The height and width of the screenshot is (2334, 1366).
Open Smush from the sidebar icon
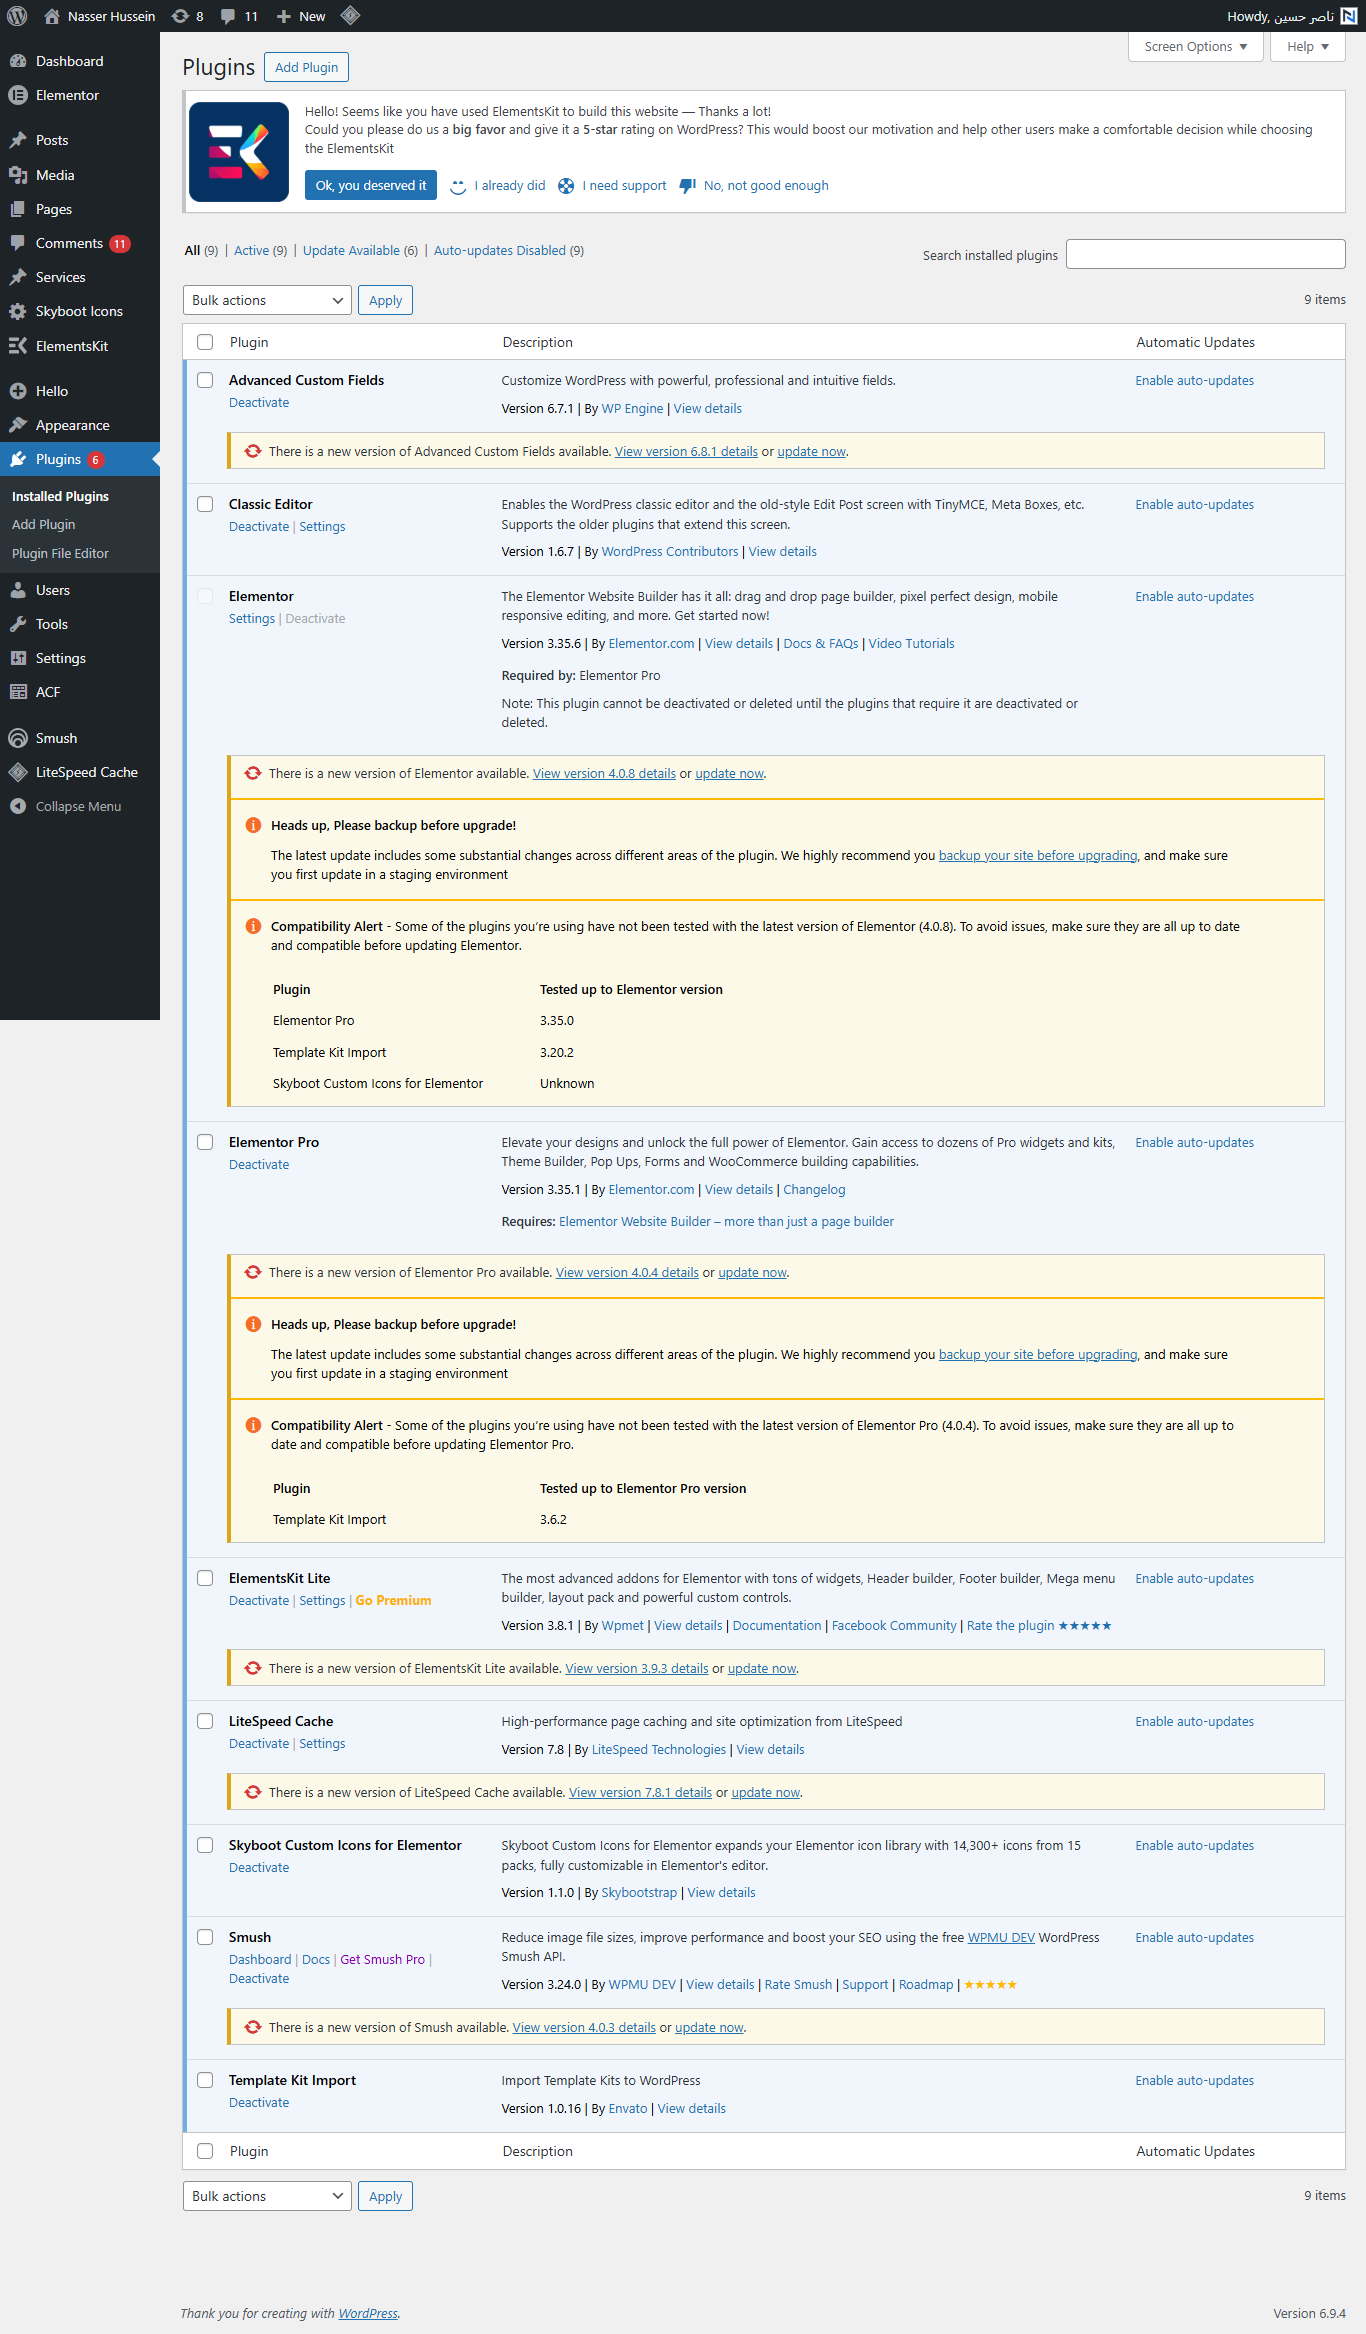(x=18, y=738)
